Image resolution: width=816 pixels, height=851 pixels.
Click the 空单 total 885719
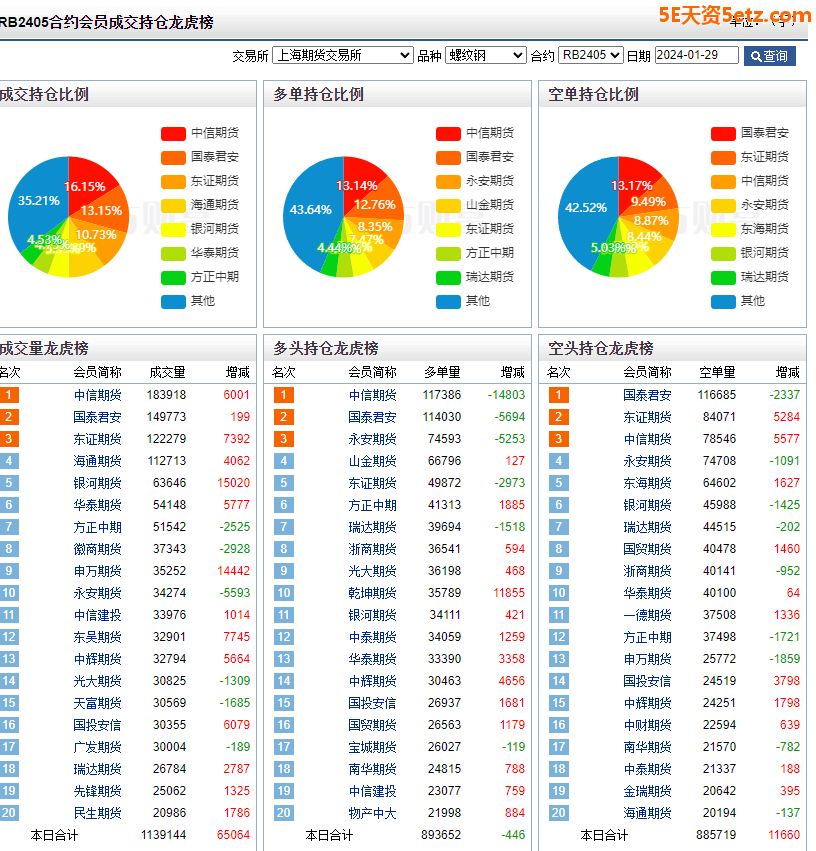716,835
